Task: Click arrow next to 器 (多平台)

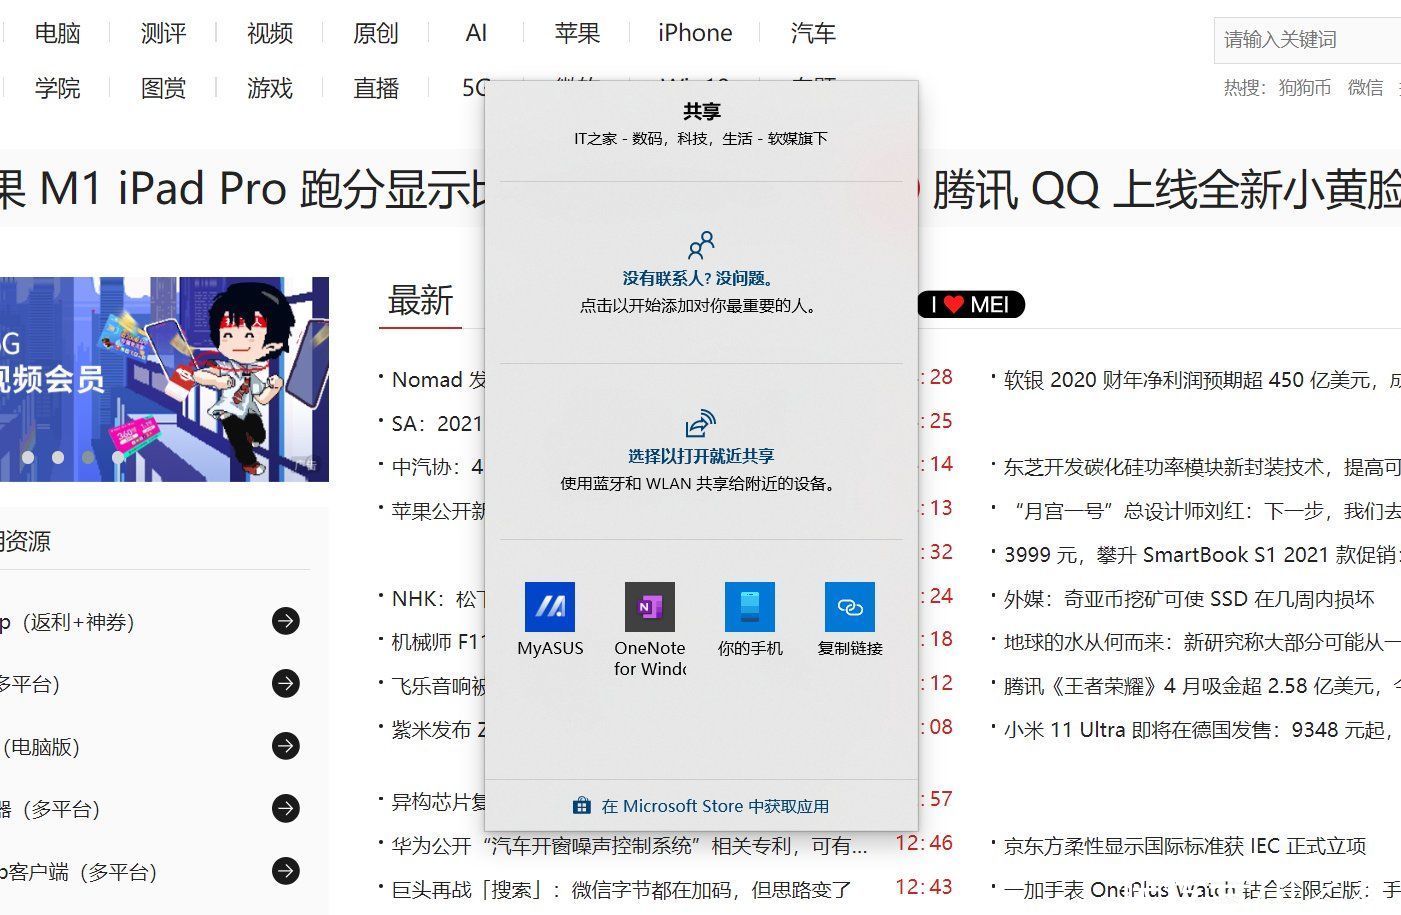Action: (286, 807)
